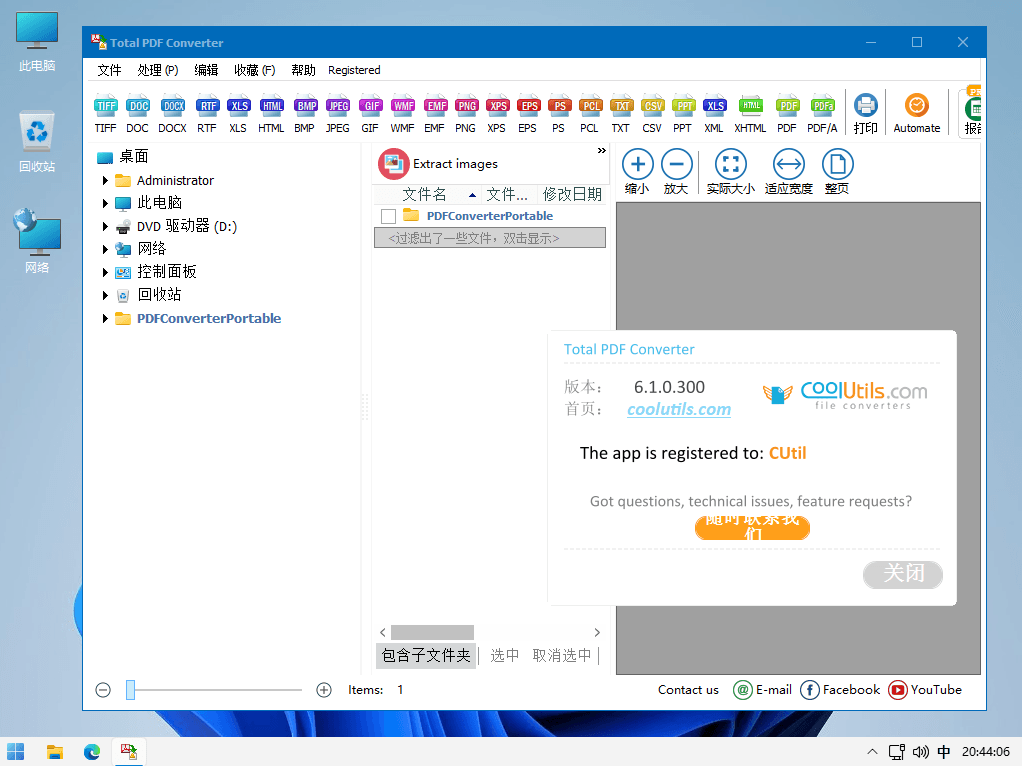
Task: Close the about dialog with 关闭
Action: [x=903, y=574]
